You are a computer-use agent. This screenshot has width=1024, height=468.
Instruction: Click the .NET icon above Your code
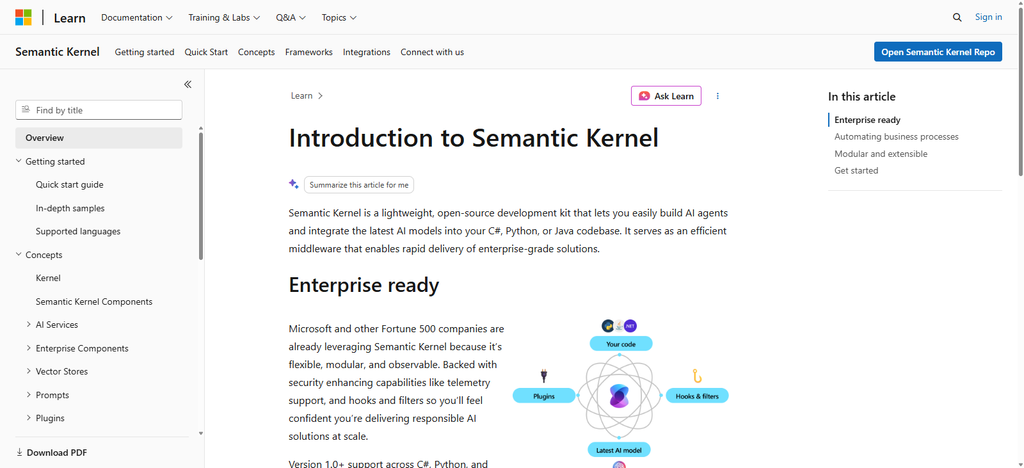(x=630, y=325)
